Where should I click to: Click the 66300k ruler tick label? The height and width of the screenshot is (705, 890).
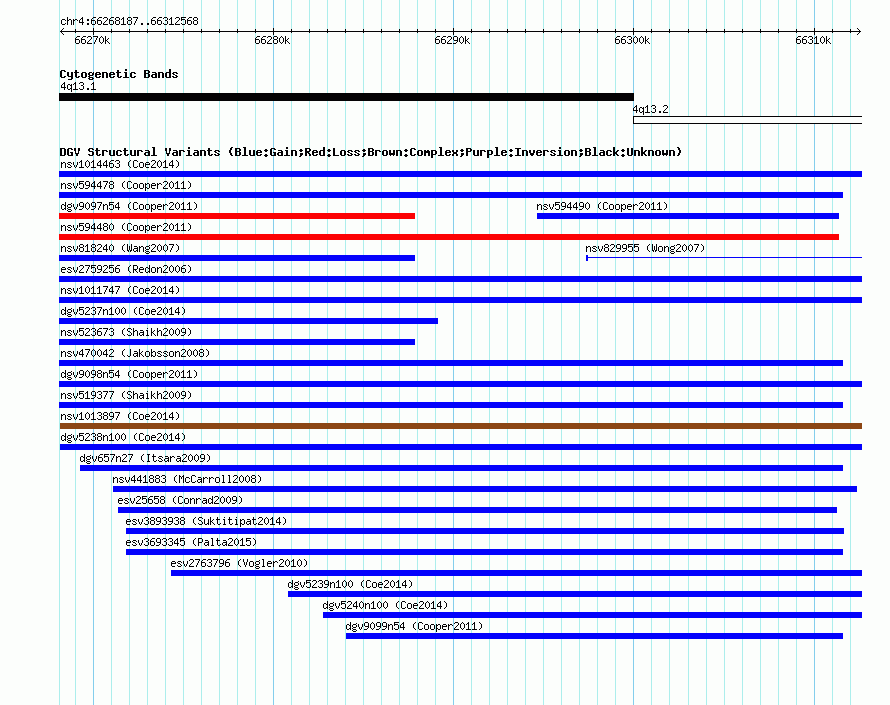coord(632,40)
